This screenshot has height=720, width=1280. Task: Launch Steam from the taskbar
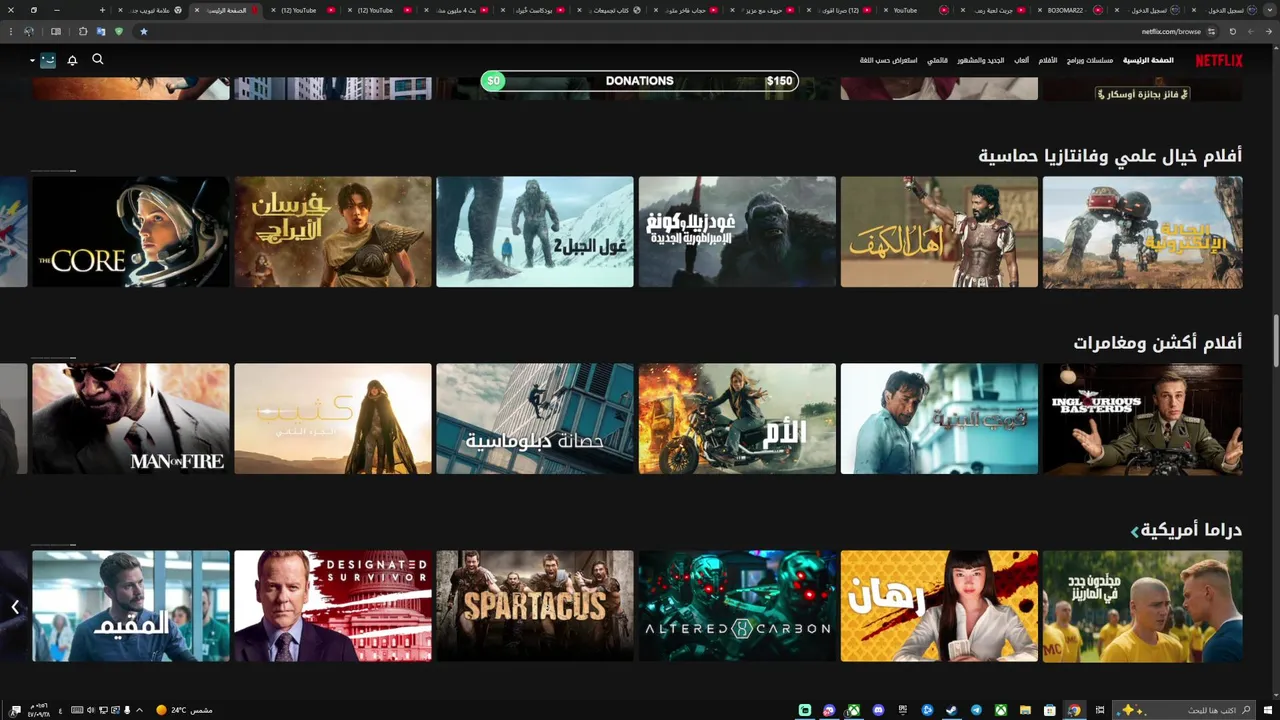[952, 710]
